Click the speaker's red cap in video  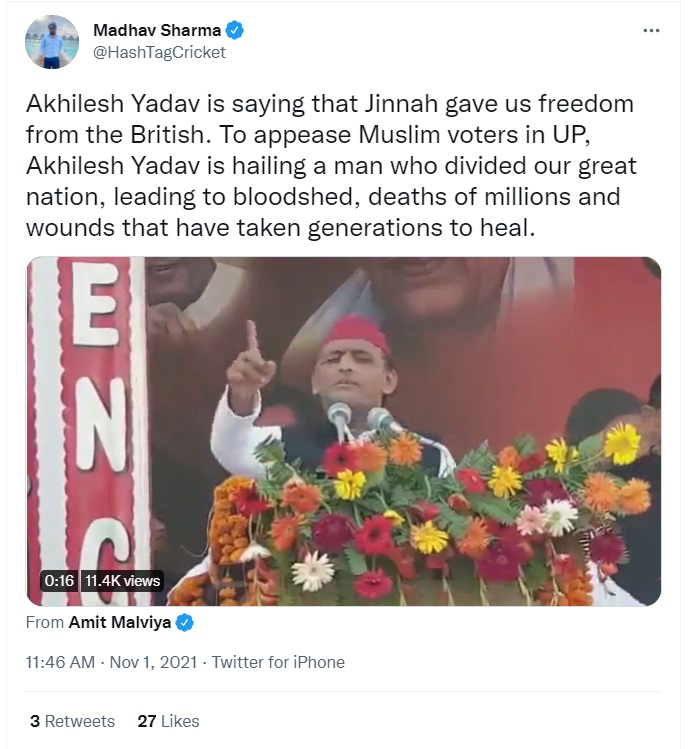coord(354,331)
